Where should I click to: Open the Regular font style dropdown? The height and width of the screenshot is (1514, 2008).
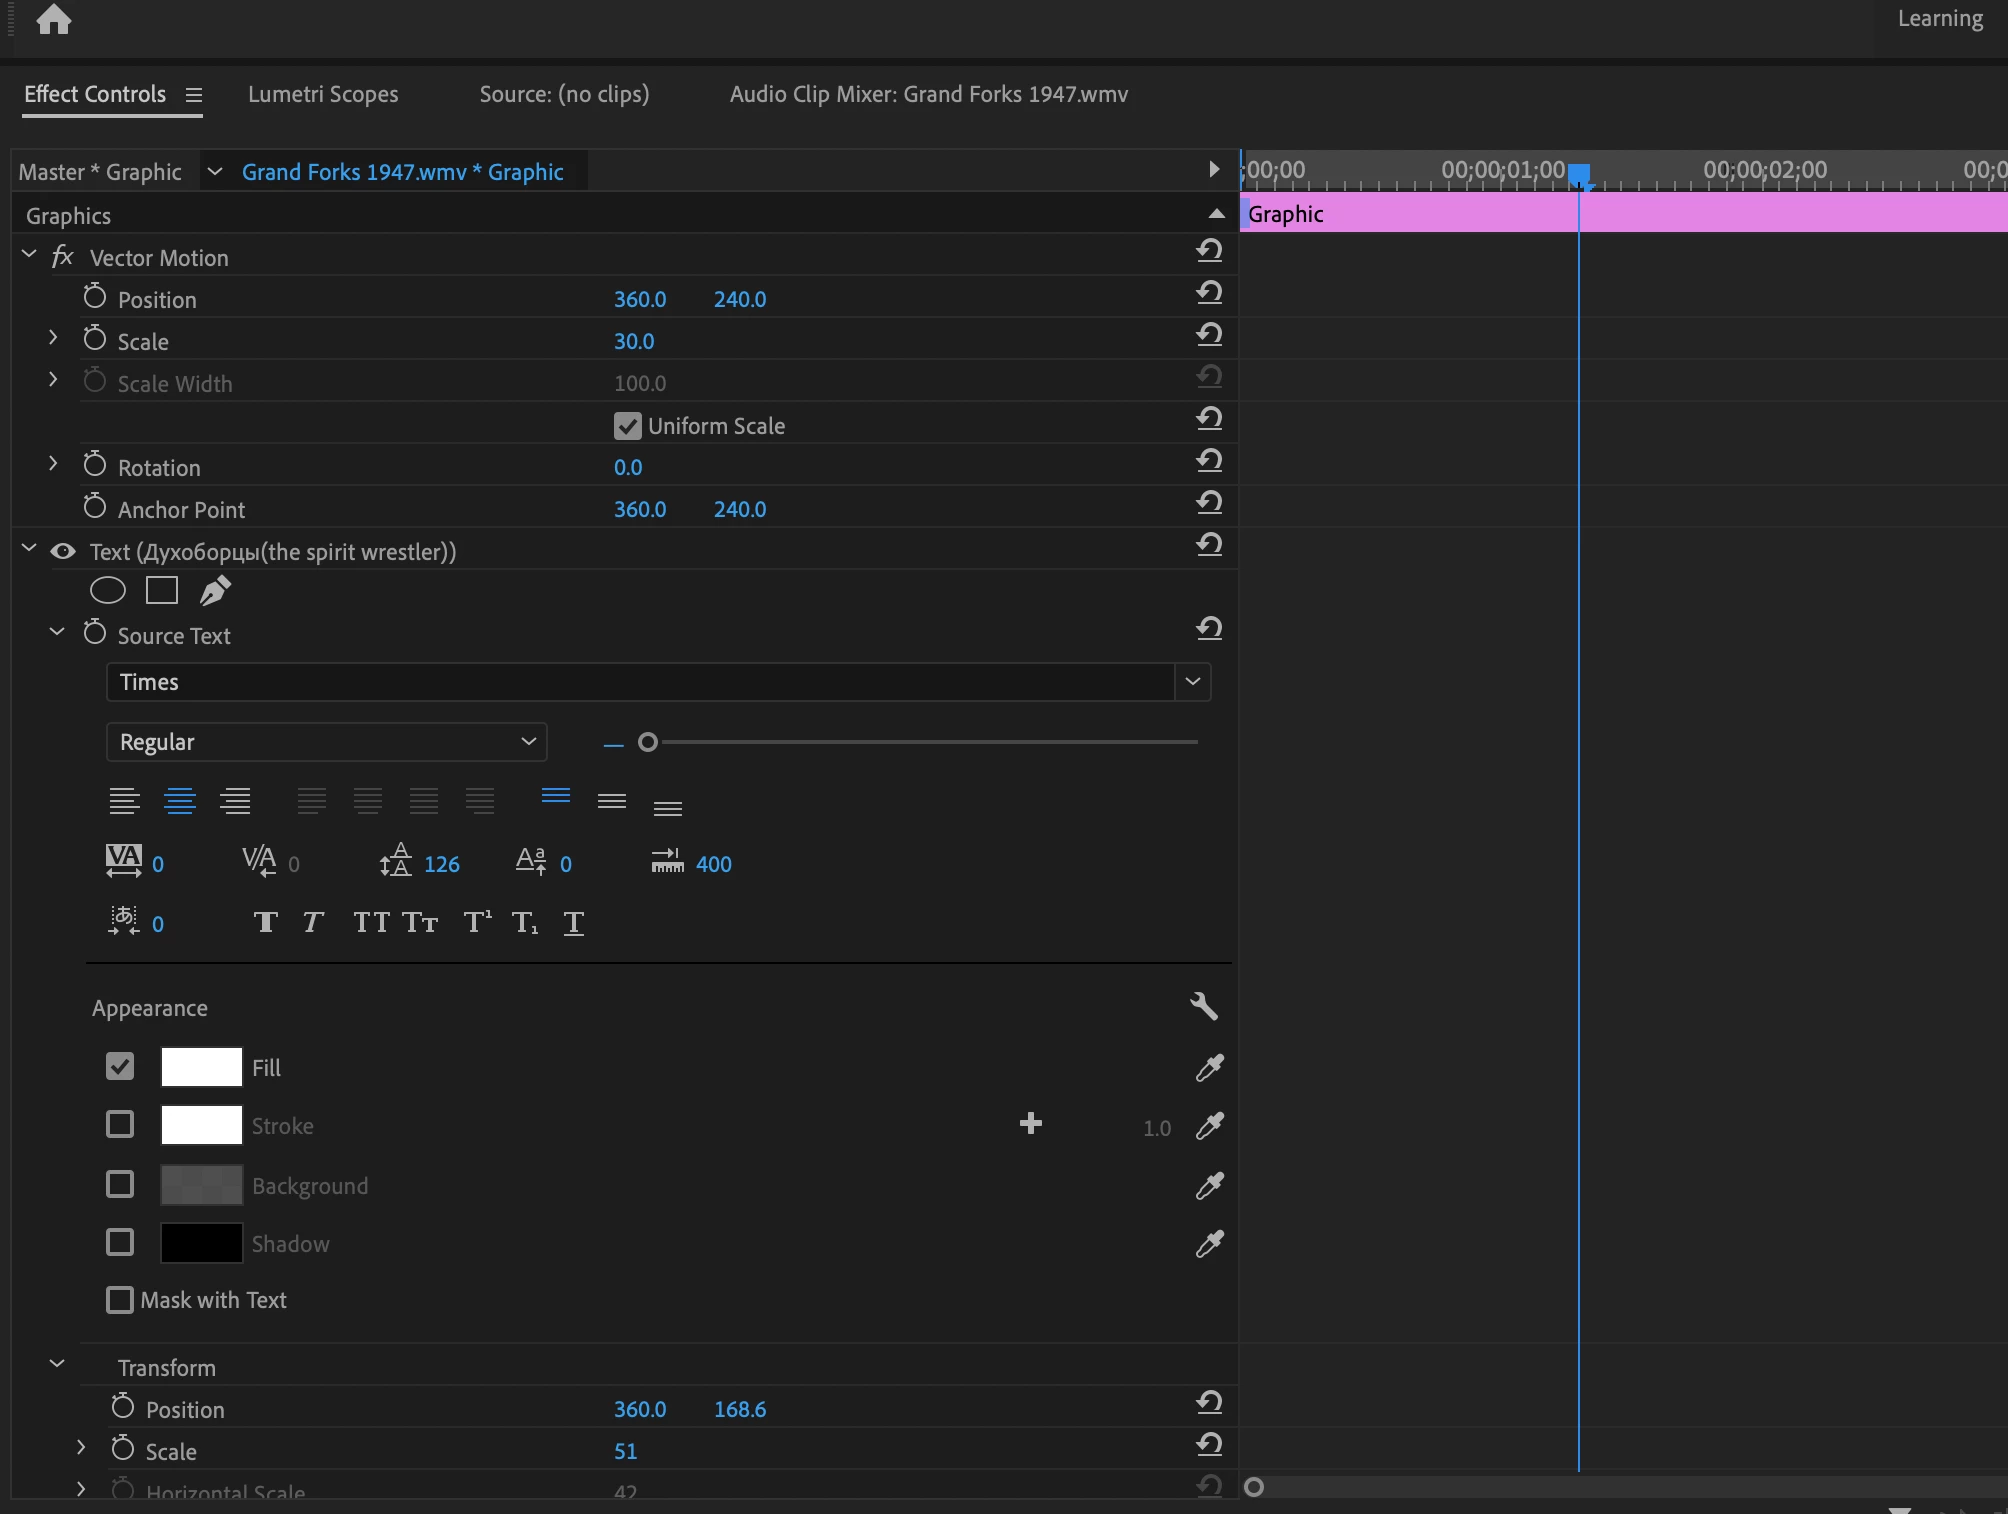(326, 742)
